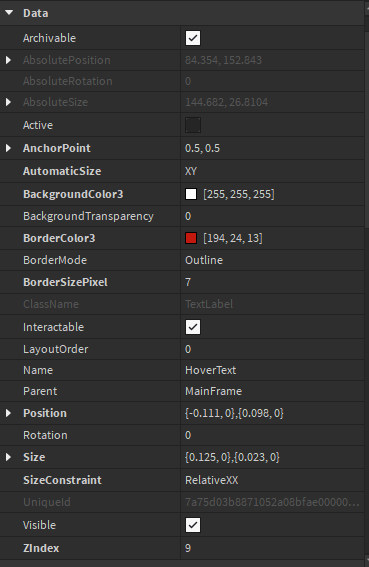The width and height of the screenshot is (369, 567).
Task: Expand the Size property arrow
Action: pos(8,457)
